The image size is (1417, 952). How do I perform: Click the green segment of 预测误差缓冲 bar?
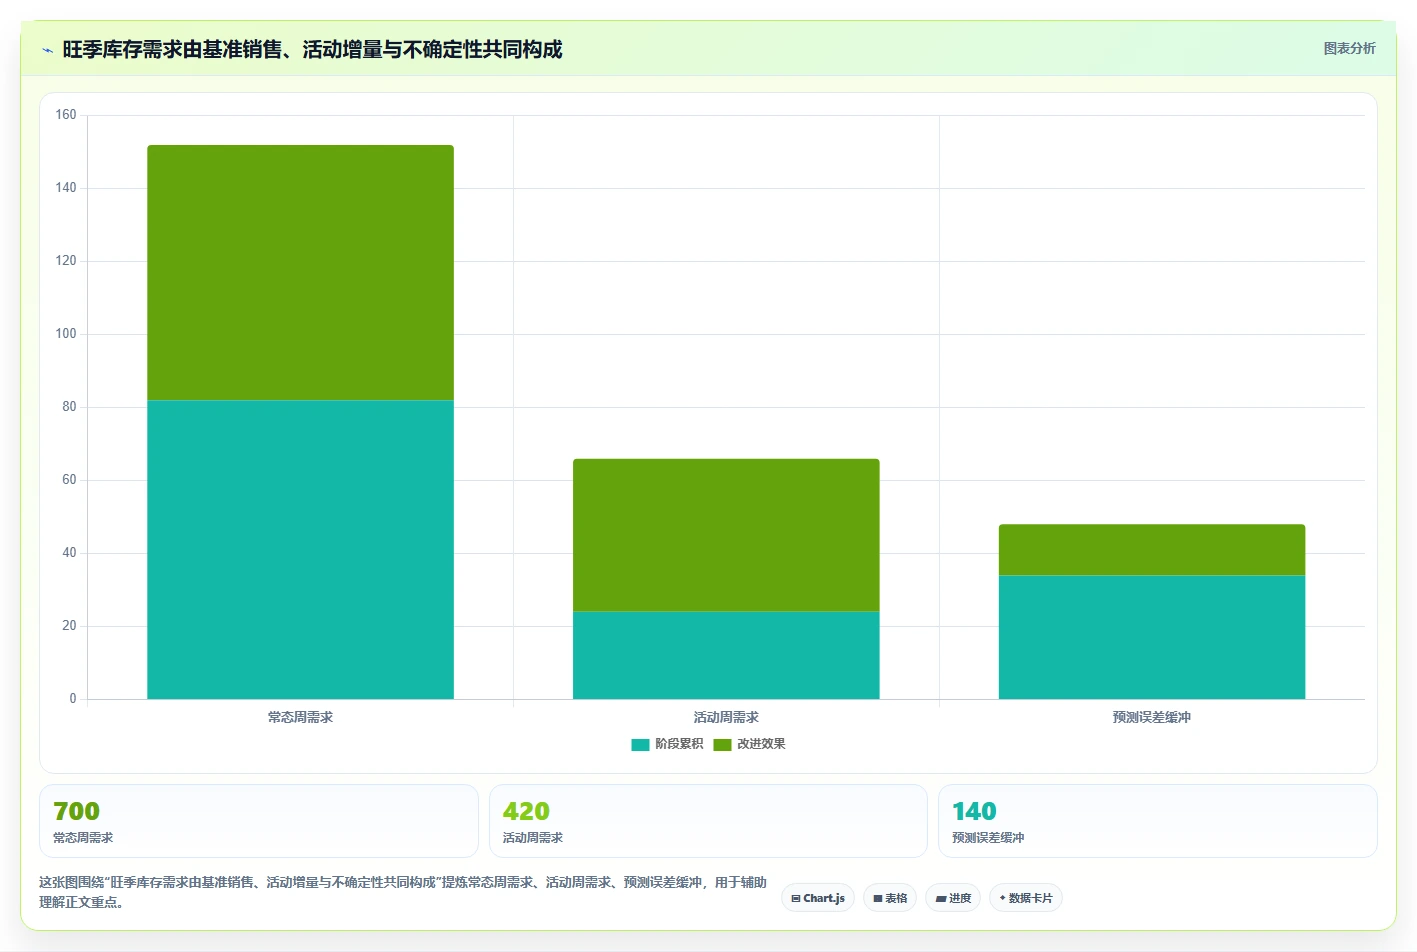pyautogui.click(x=1152, y=549)
